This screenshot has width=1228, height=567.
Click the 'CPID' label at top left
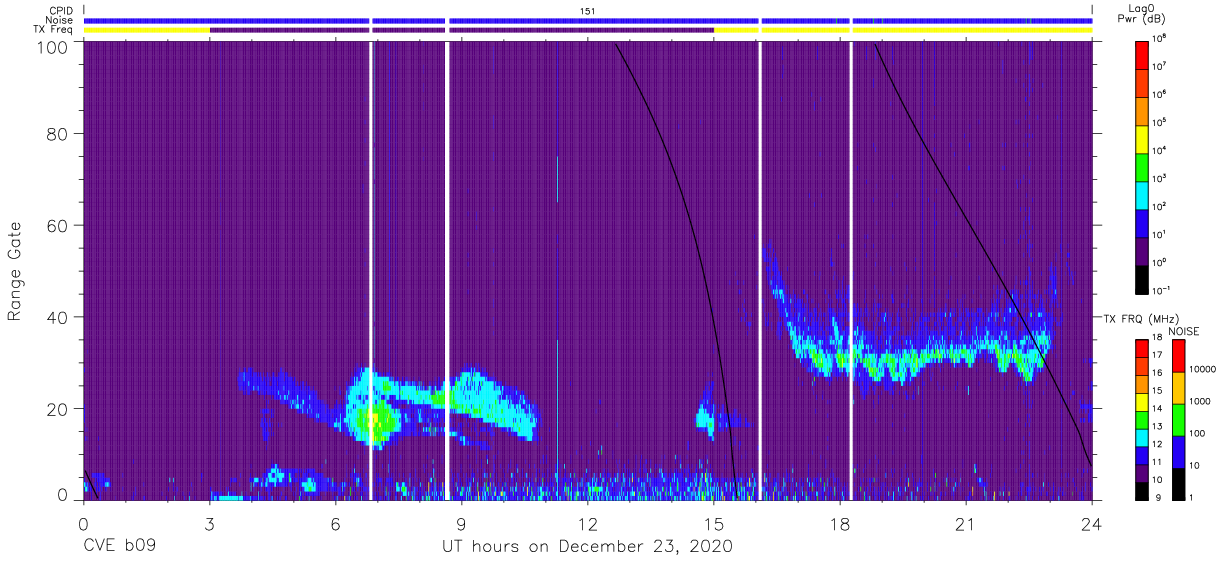point(61,10)
